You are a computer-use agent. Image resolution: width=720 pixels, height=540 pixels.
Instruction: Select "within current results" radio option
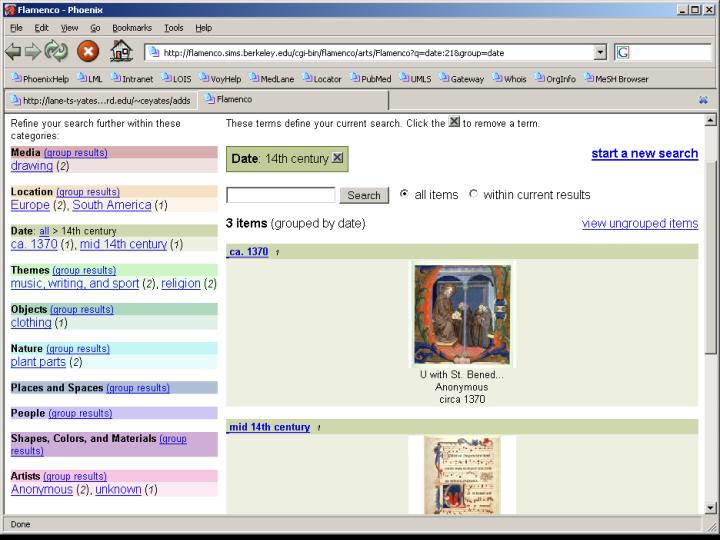pos(473,195)
